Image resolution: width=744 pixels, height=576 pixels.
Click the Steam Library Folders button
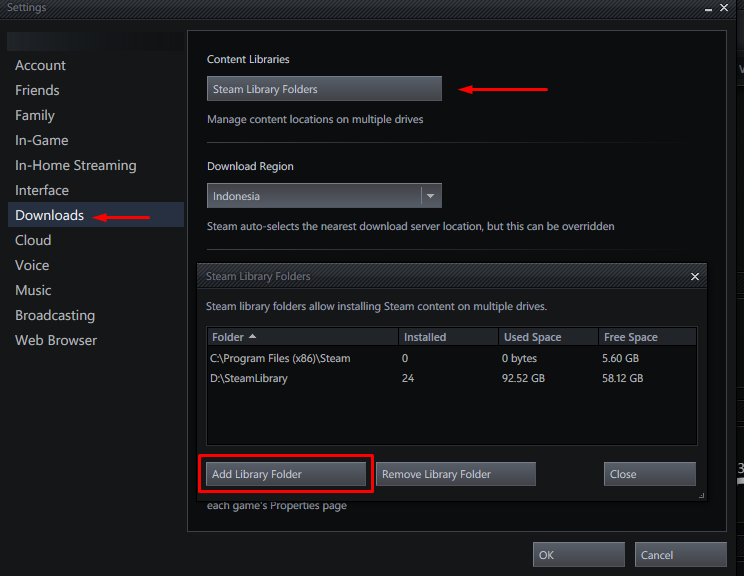tap(324, 89)
